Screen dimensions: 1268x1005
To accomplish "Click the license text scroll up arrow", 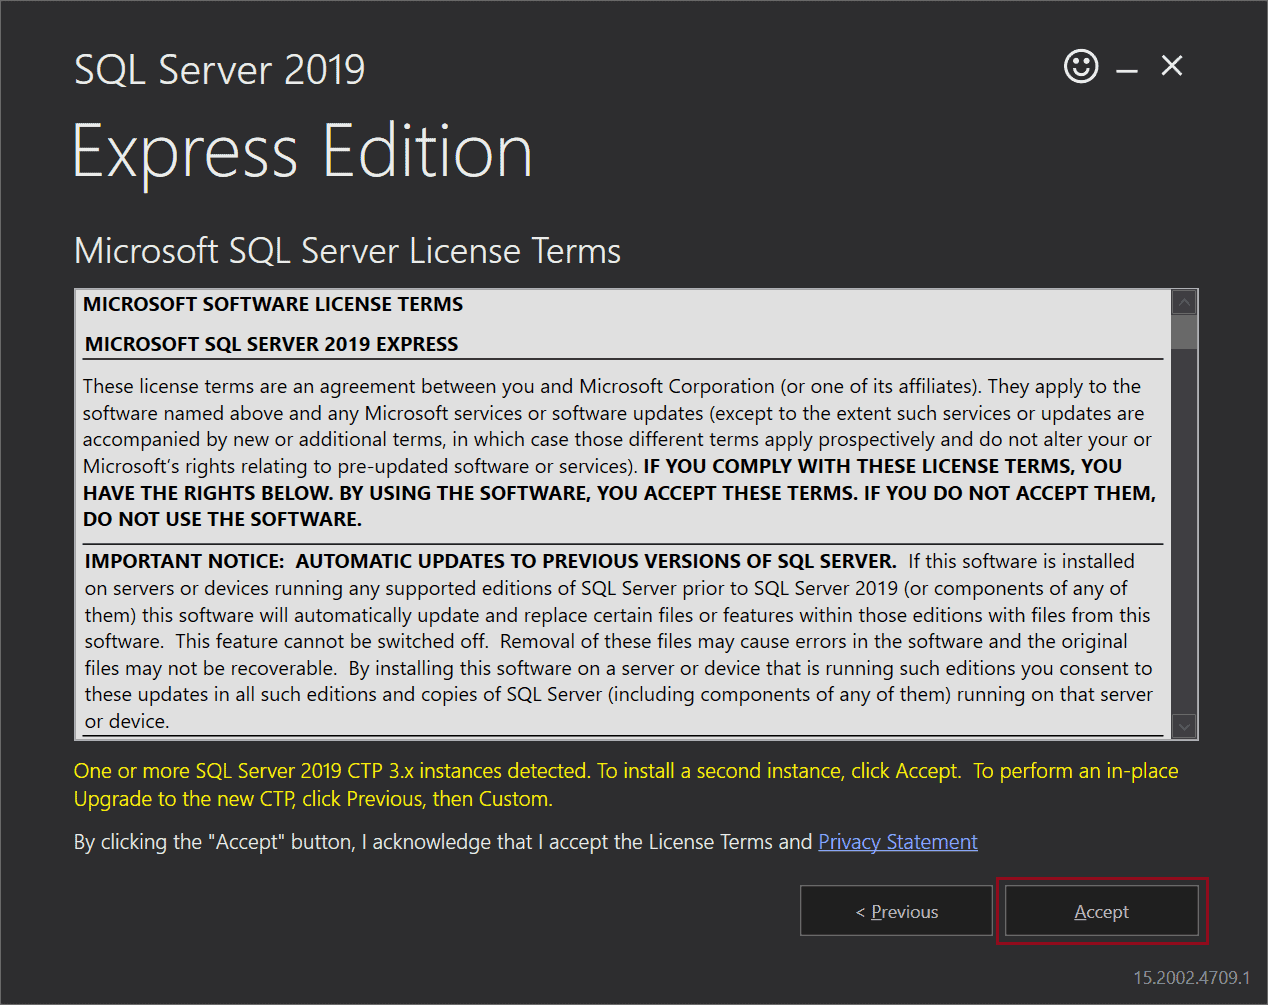I will [1184, 302].
